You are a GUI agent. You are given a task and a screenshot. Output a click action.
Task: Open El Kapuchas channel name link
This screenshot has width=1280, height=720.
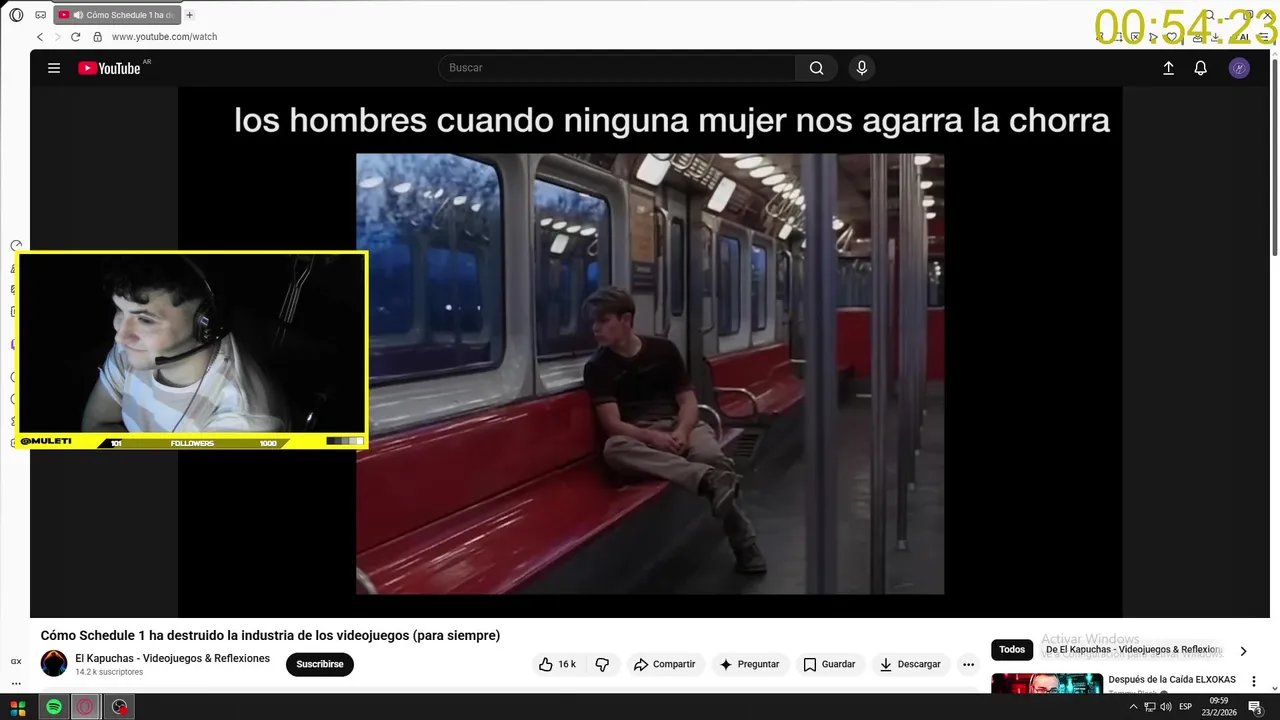[172, 658]
